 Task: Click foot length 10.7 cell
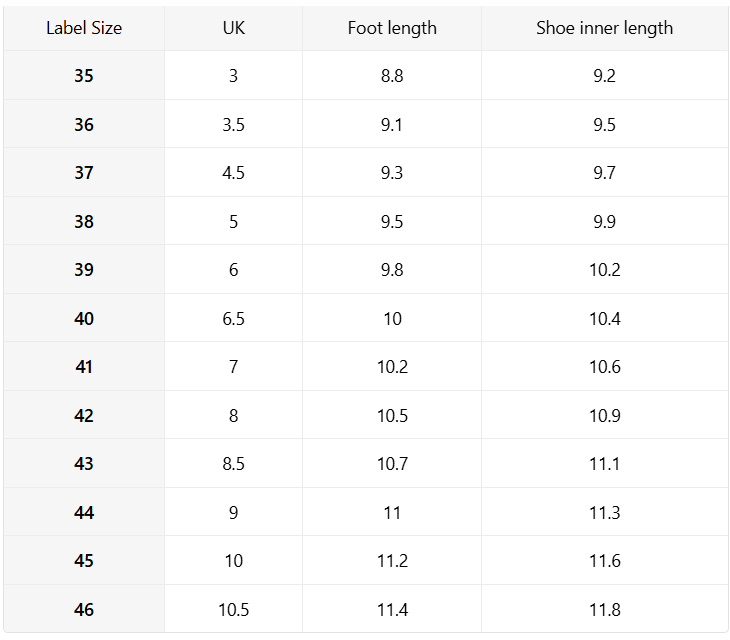392,464
